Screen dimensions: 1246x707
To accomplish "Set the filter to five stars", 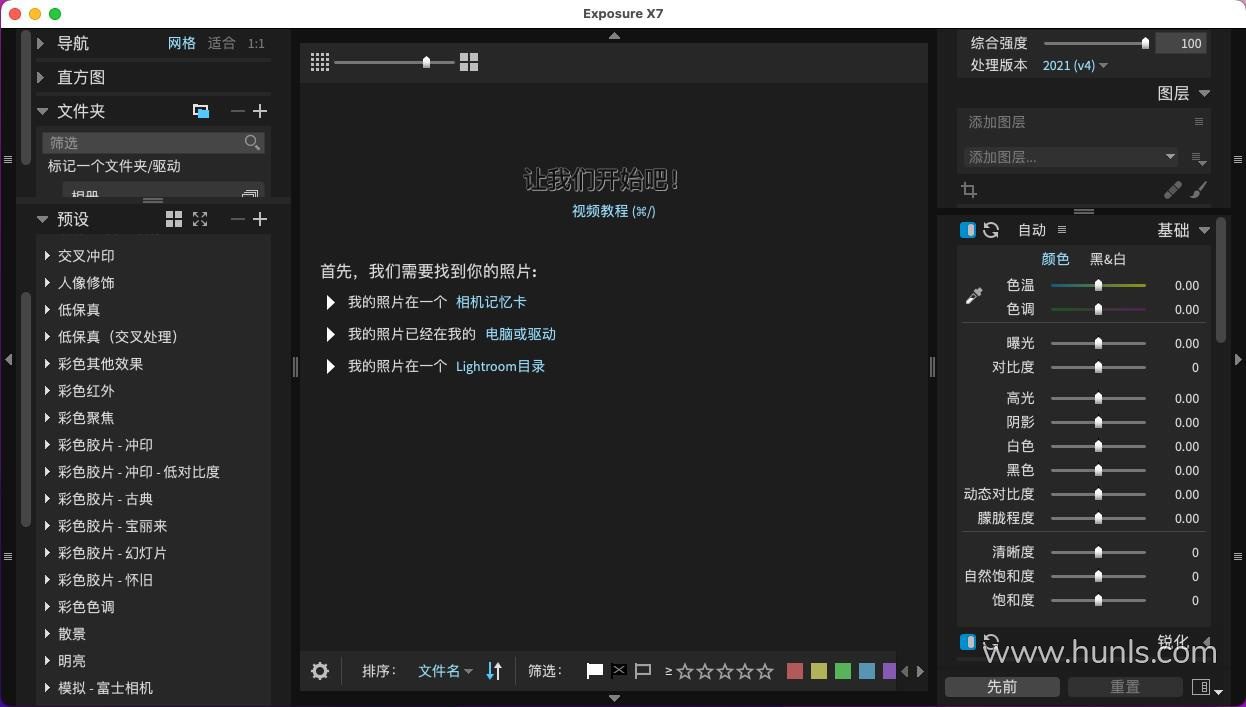I will [x=765, y=671].
